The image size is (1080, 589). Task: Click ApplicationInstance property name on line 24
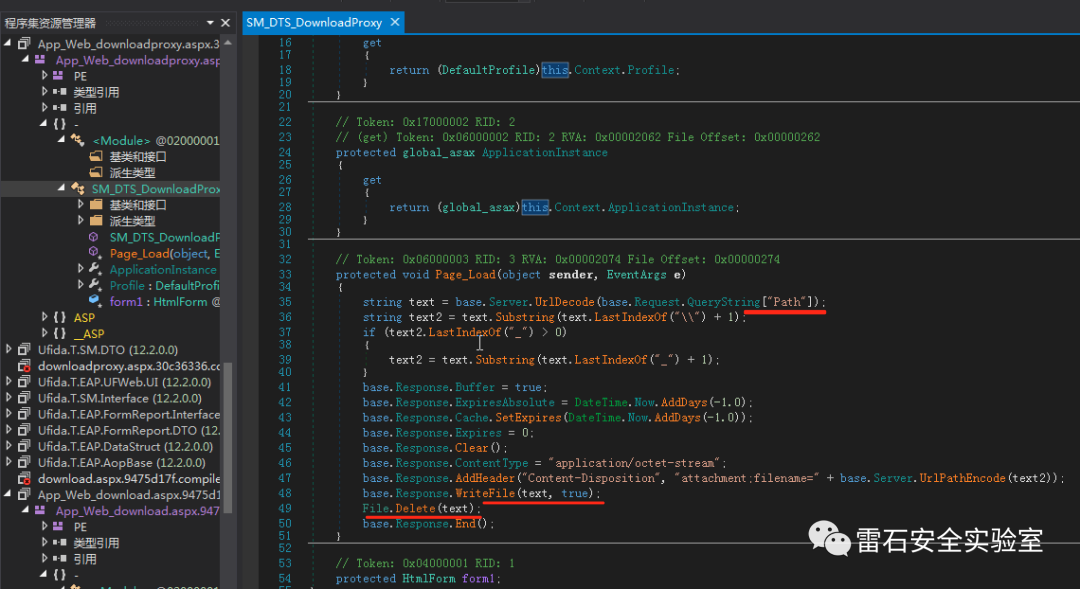[x=544, y=152]
